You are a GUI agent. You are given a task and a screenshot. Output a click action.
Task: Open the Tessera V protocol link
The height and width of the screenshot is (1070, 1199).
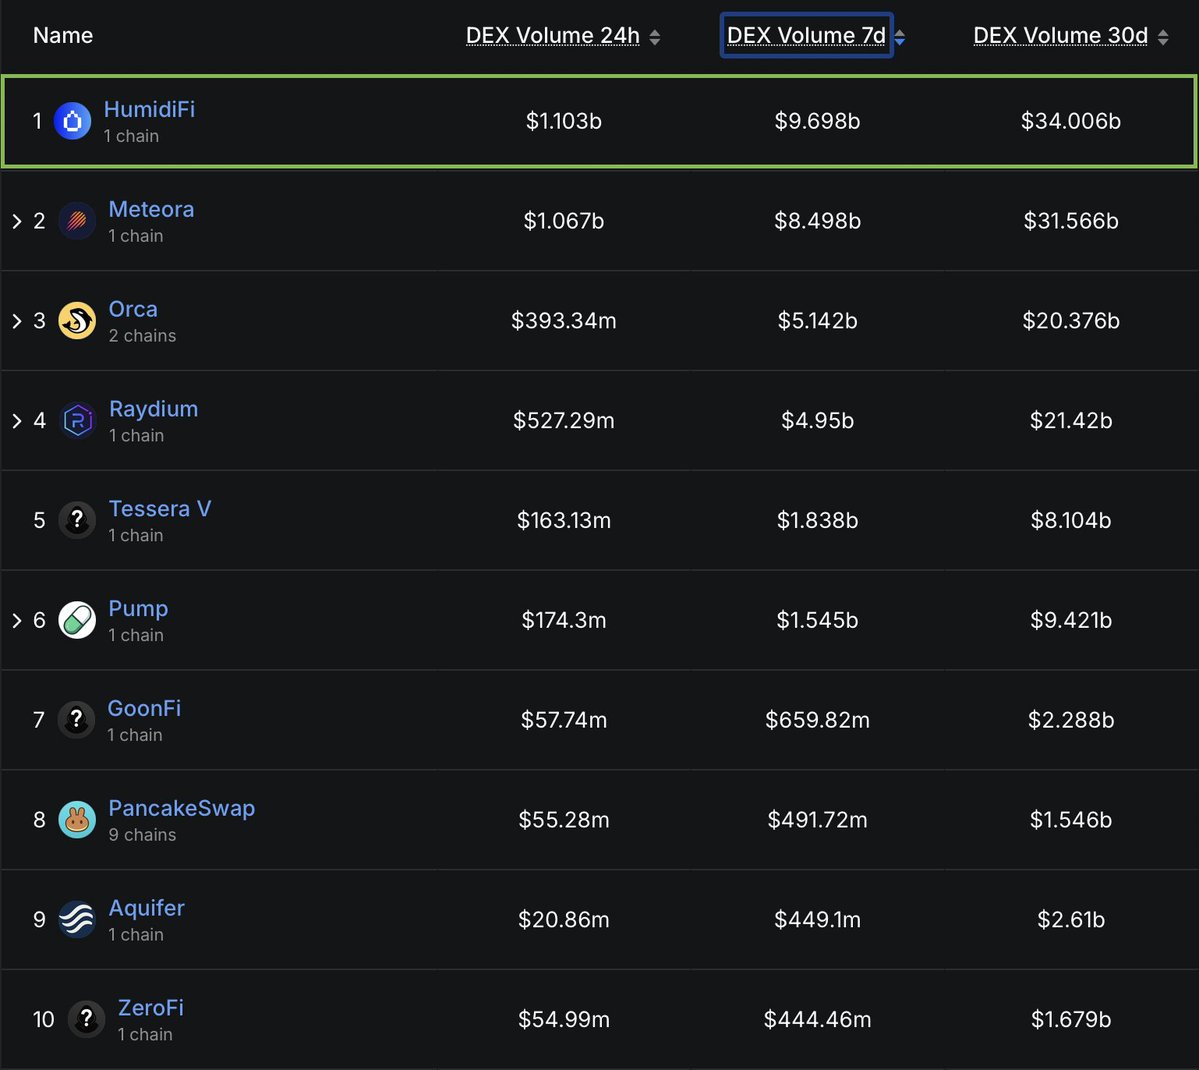point(160,509)
